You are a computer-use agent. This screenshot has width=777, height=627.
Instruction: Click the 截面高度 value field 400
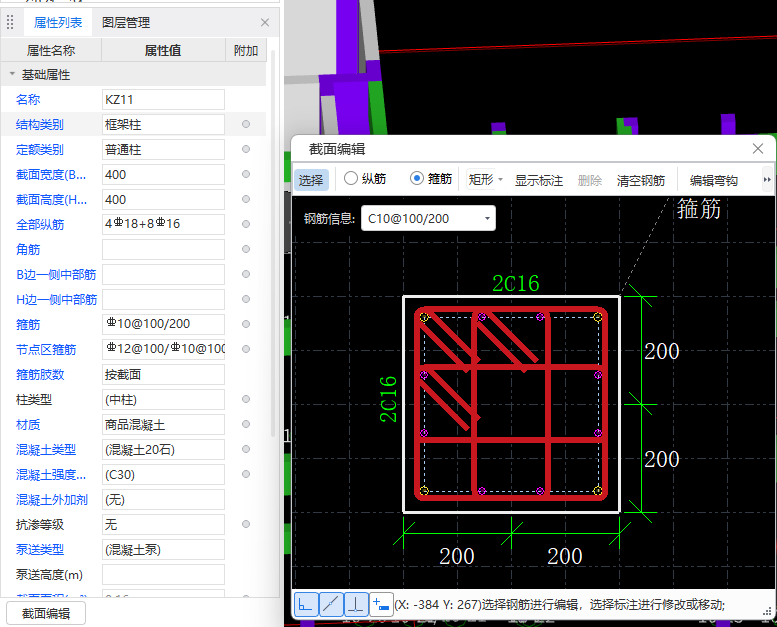click(x=163, y=199)
